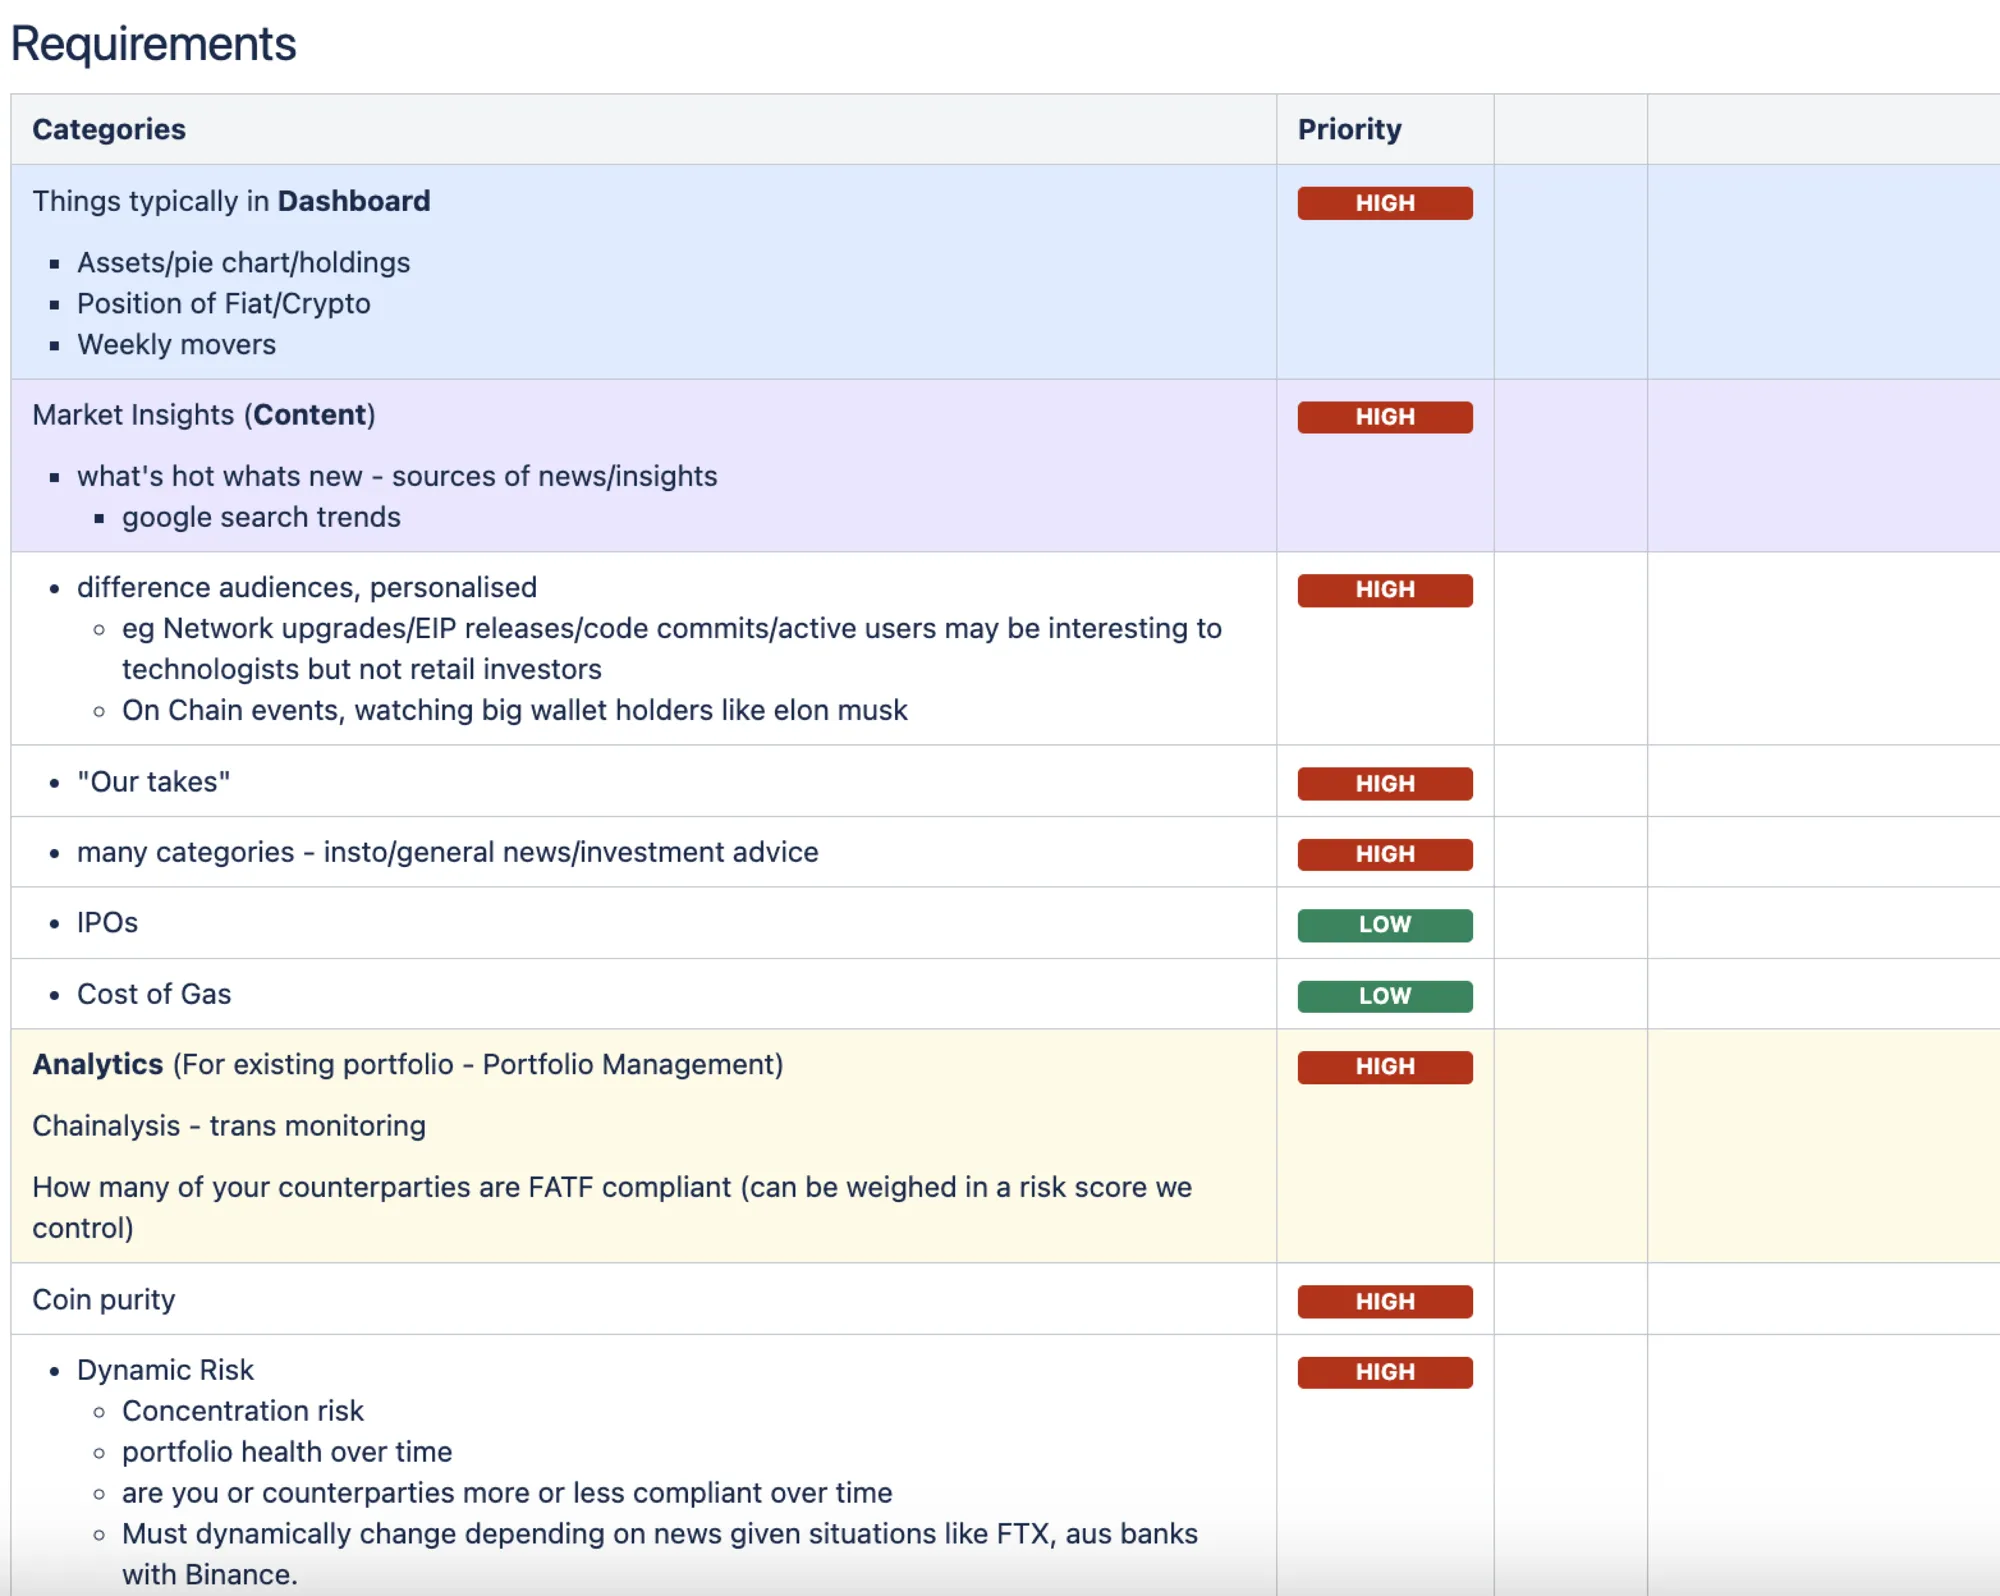This screenshot has width=2000, height=1596.
Task: Click "are you or counterparties" sub-bullet
Action: (x=506, y=1493)
